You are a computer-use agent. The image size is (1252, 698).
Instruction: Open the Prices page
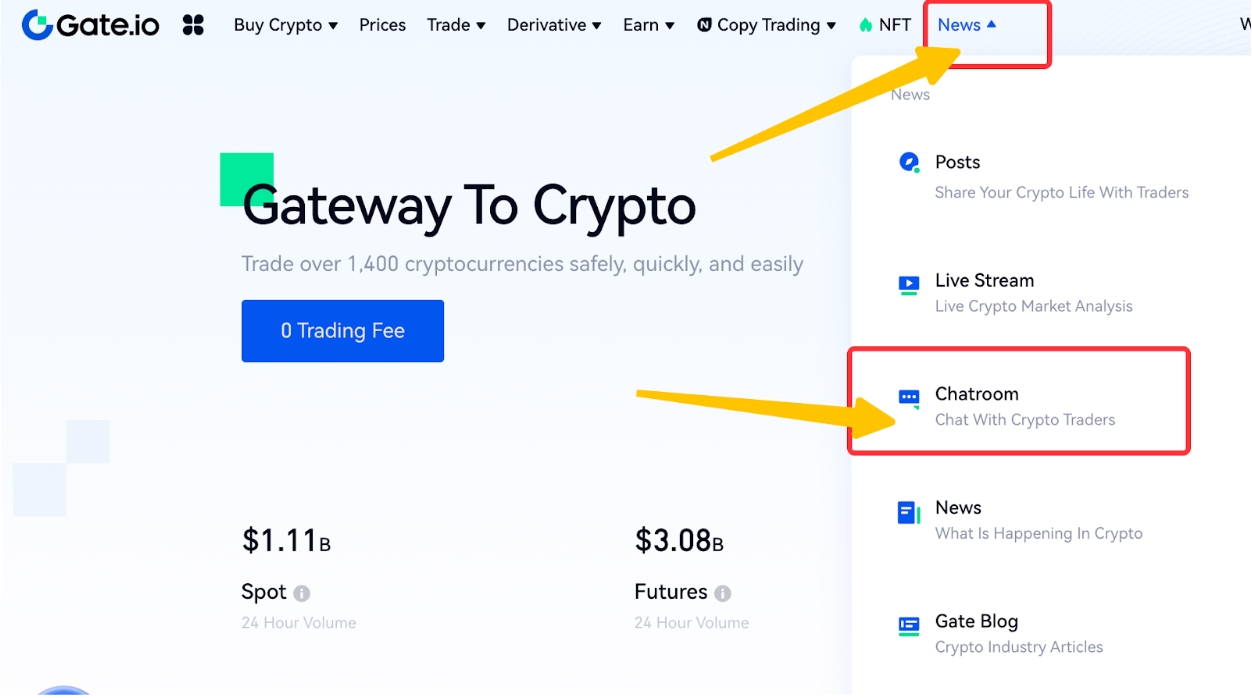click(x=383, y=25)
